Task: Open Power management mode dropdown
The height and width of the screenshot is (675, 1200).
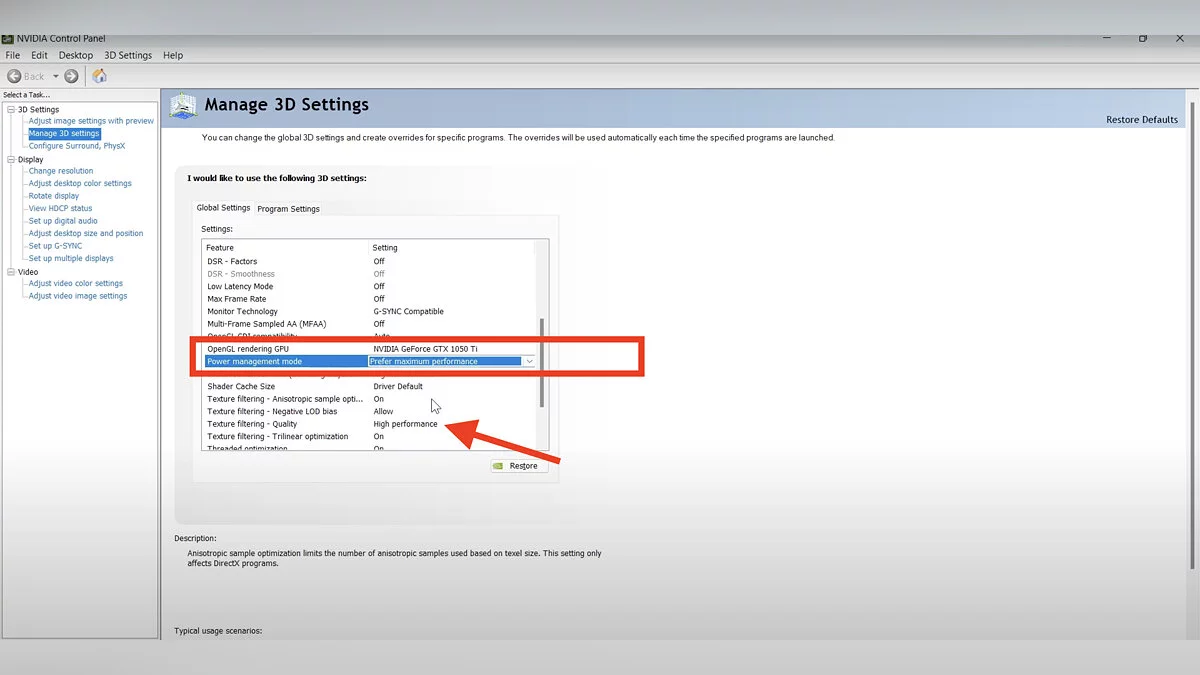Action: coord(529,361)
